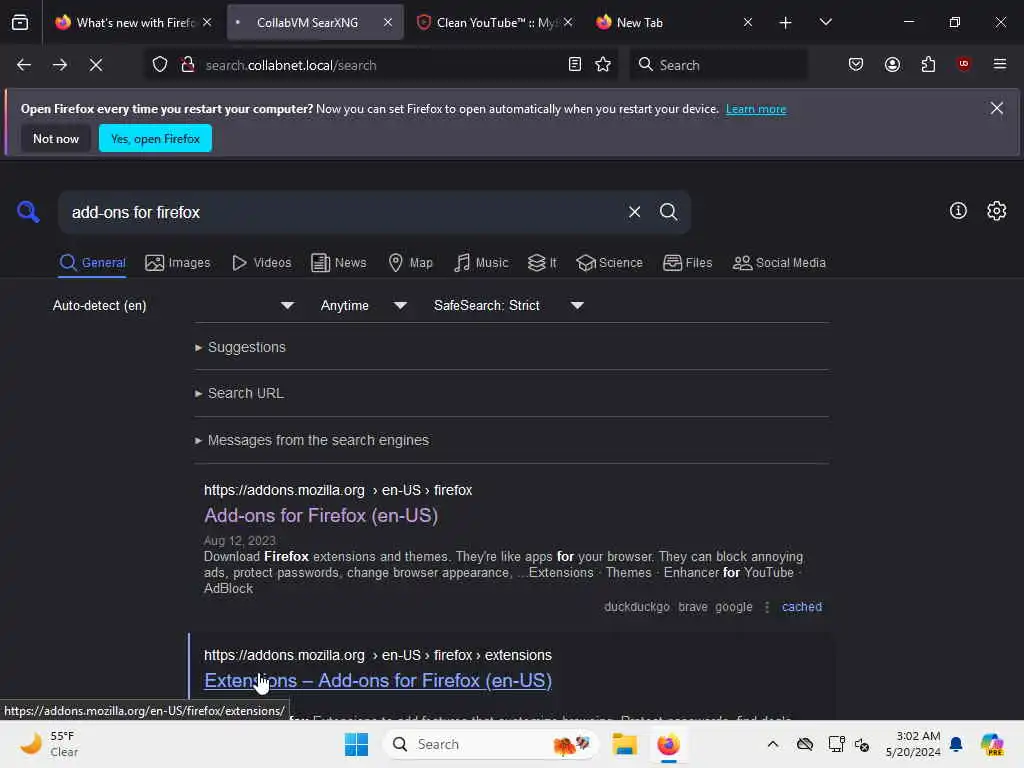
Task: Switch to the Map category
Action: 410,263
